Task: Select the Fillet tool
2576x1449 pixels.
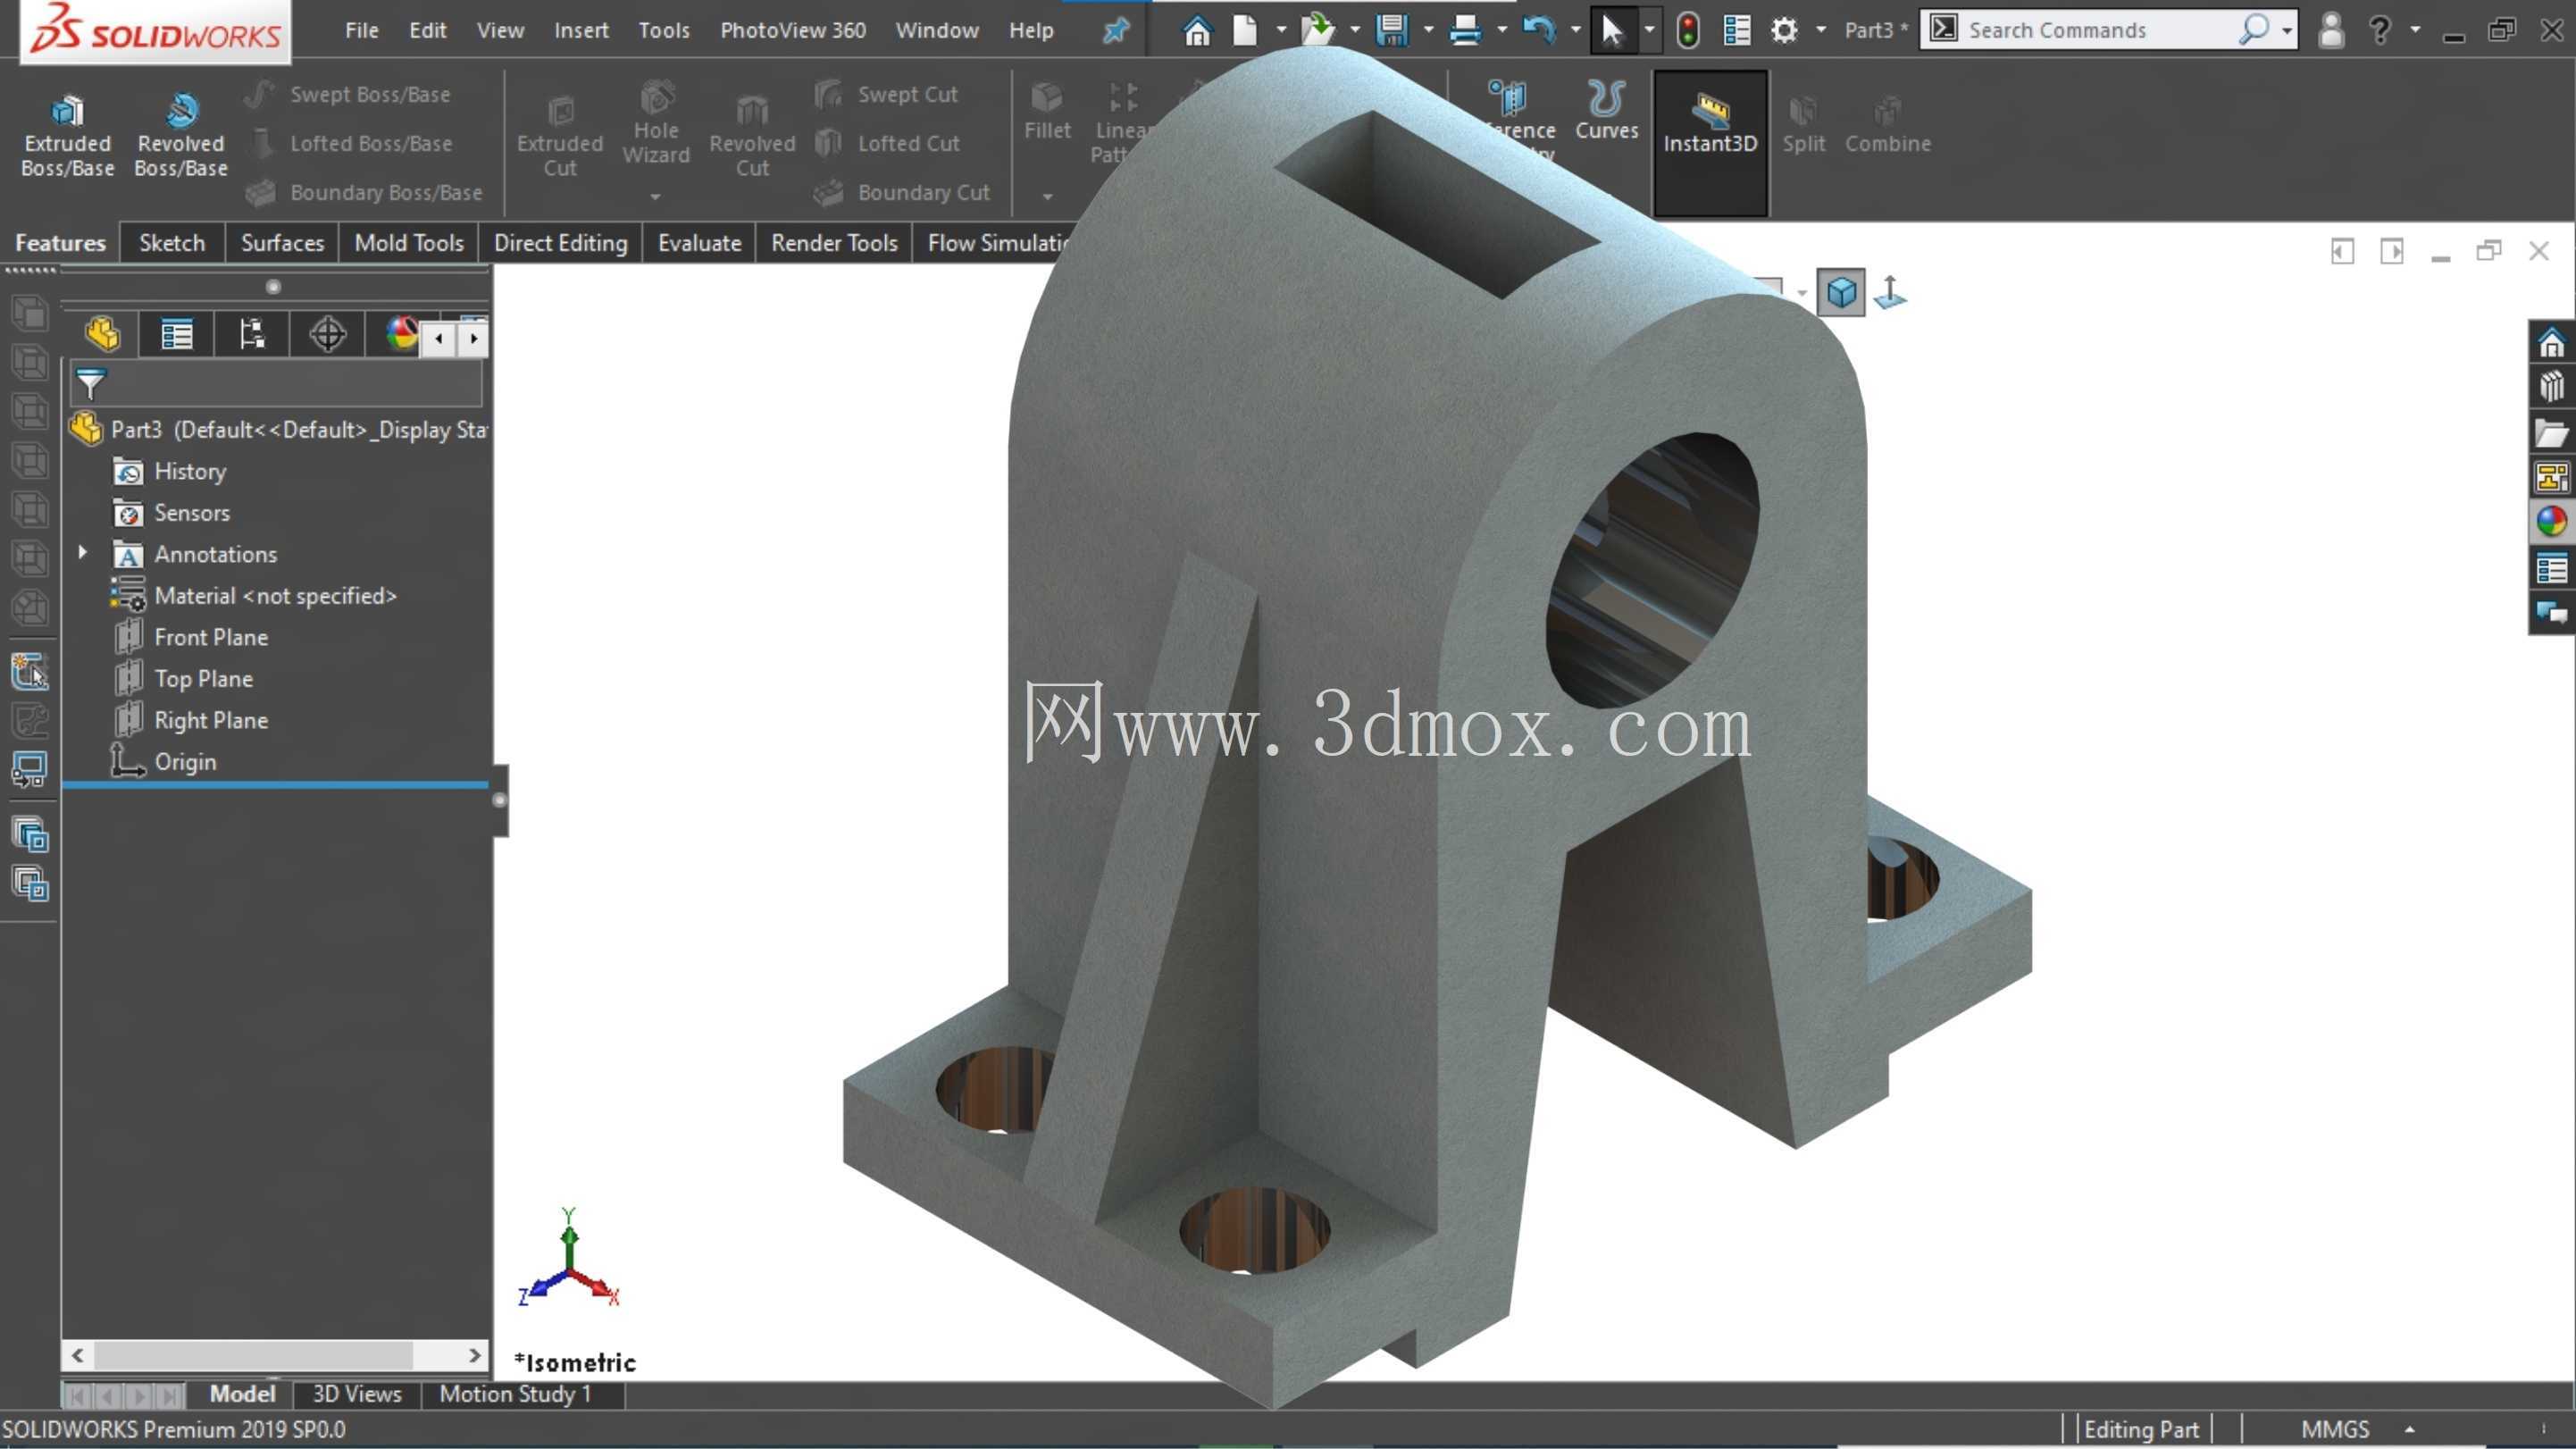Action: pos(1047,111)
